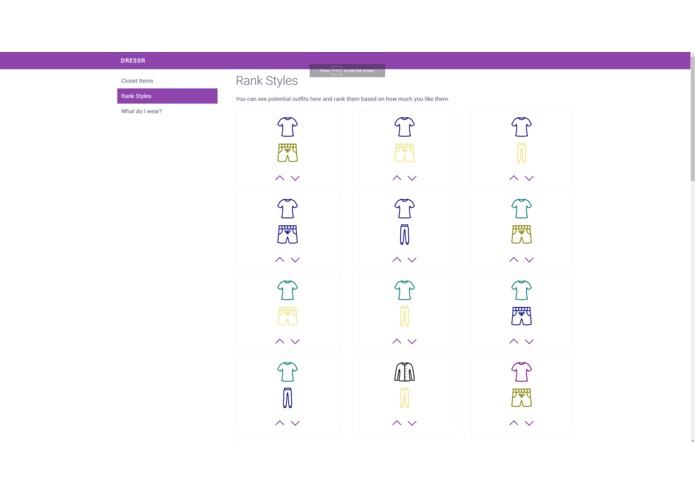Downvote purple tee with pale yellow shorts
The width and height of the screenshot is (695, 494).
click(x=412, y=178)
